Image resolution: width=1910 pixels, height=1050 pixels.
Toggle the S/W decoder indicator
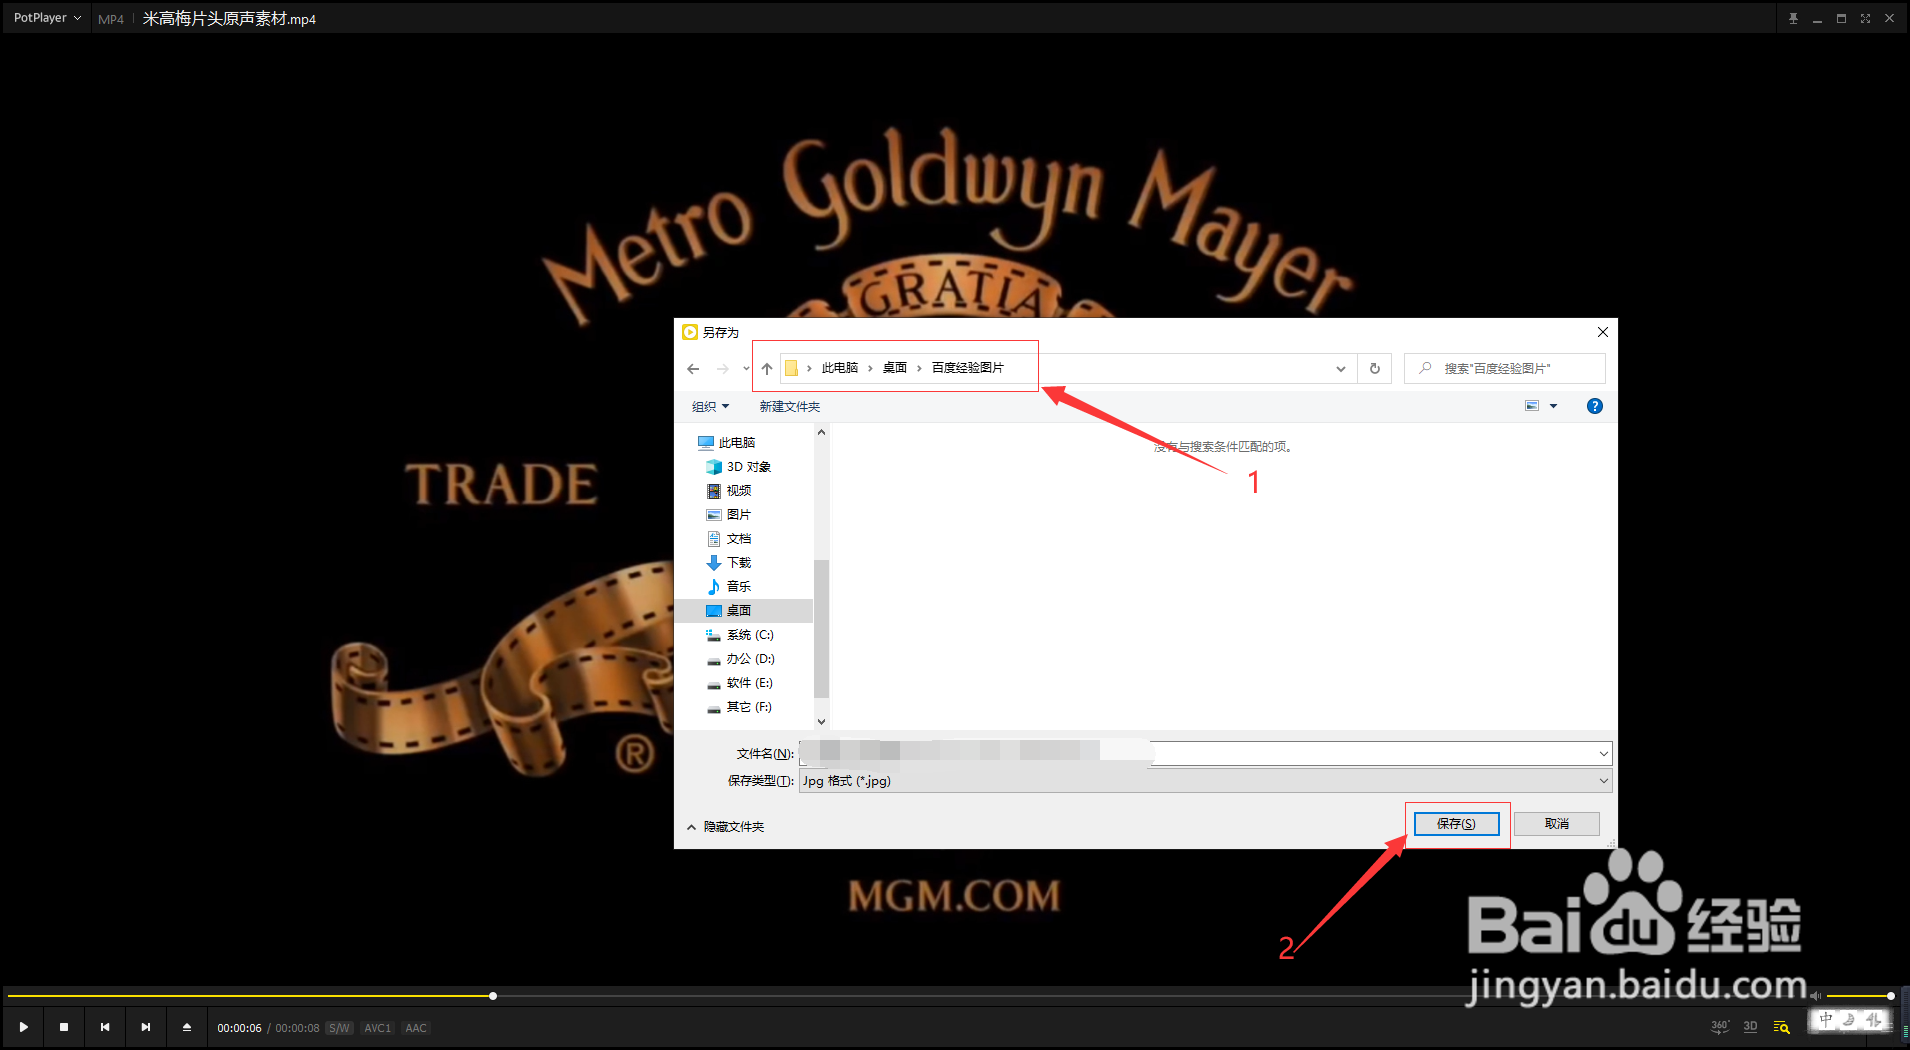coord(339,1028)
